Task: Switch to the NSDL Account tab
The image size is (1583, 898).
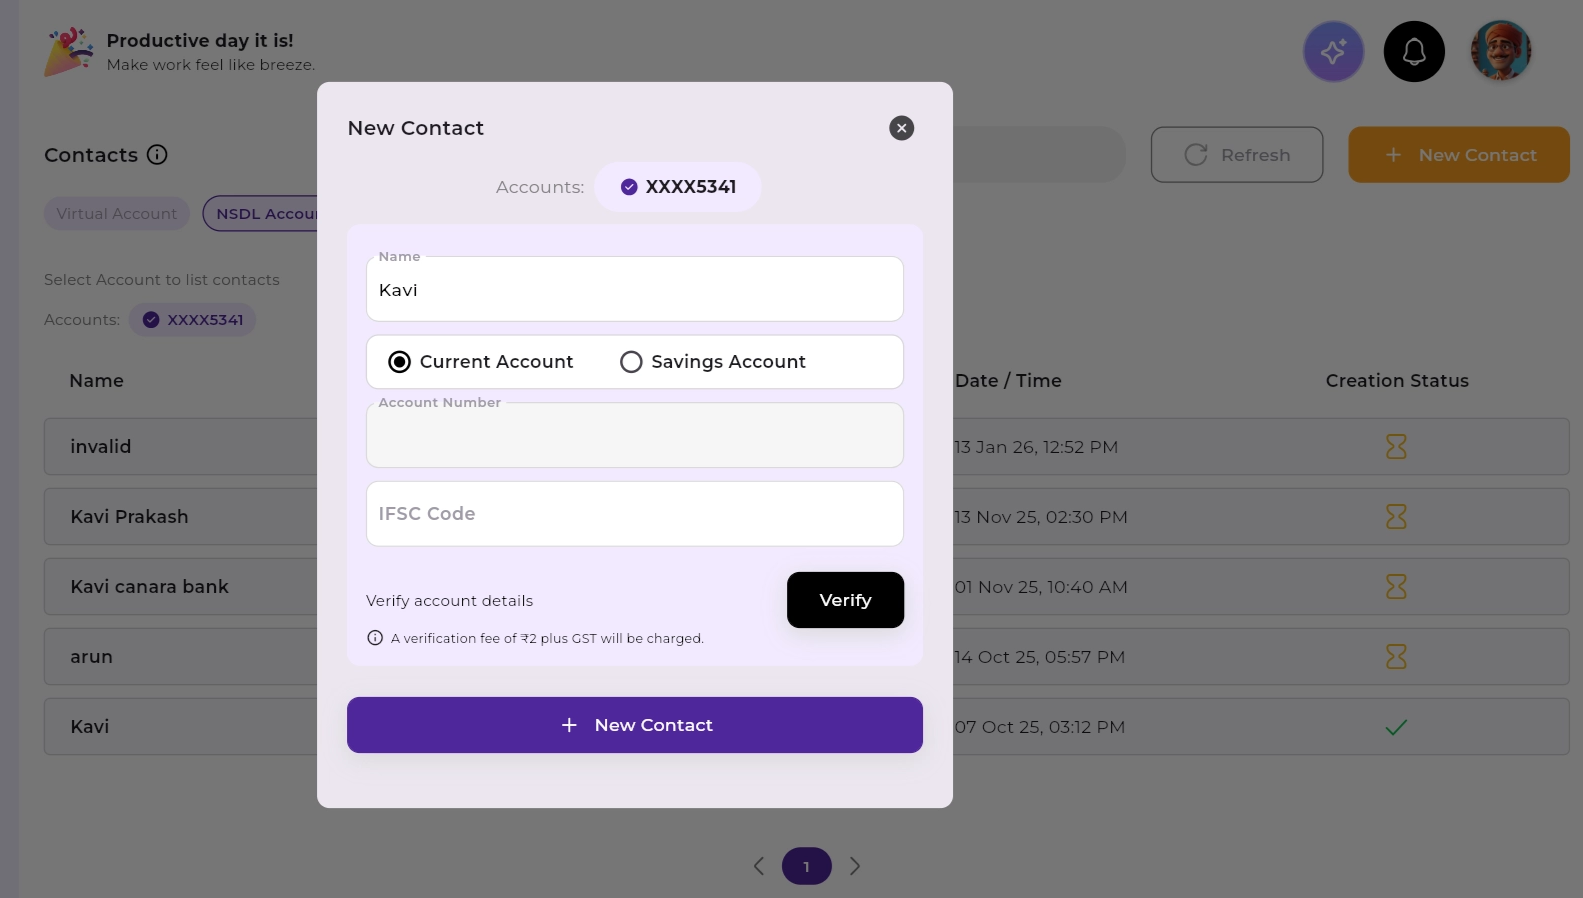Action: [262, 214]
